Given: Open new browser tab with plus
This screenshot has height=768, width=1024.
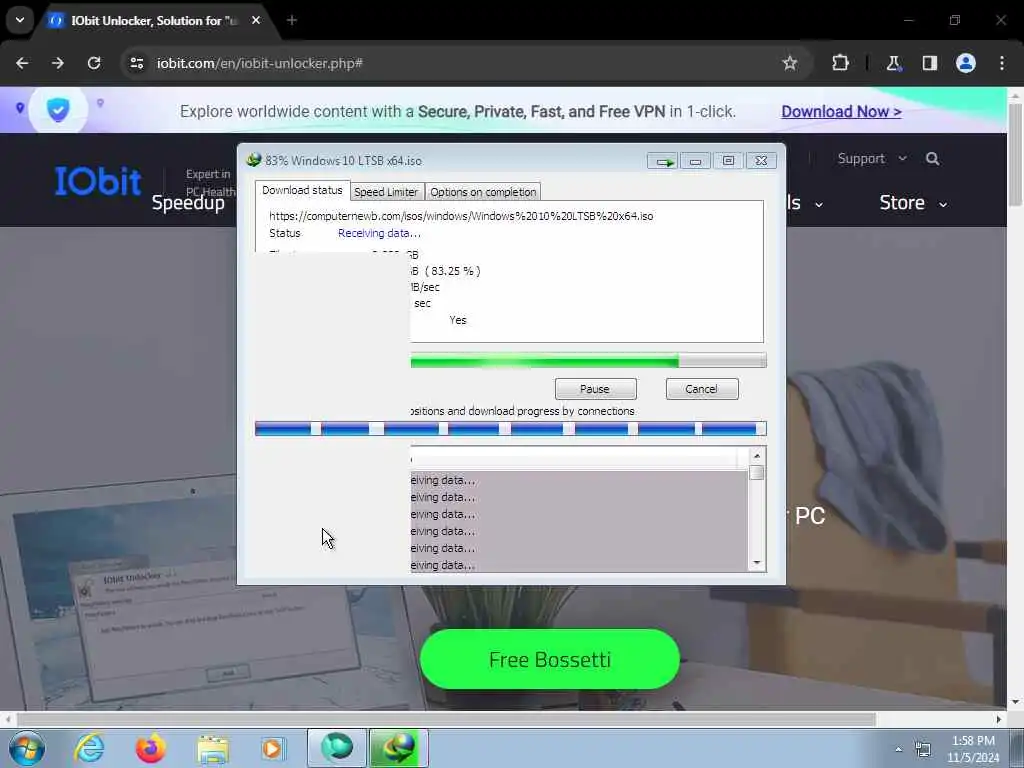Looking at the screenshot, I should coord(292,20).
